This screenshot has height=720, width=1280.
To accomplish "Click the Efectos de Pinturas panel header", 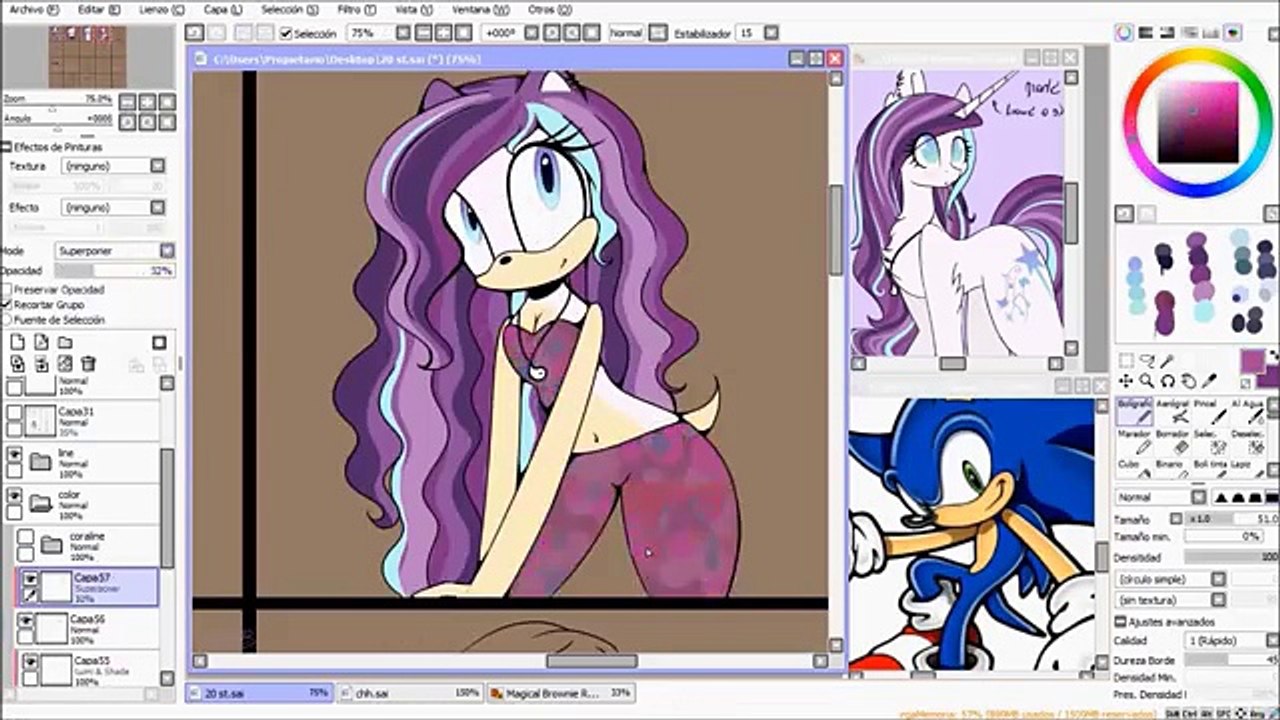I will pos(59,147).
